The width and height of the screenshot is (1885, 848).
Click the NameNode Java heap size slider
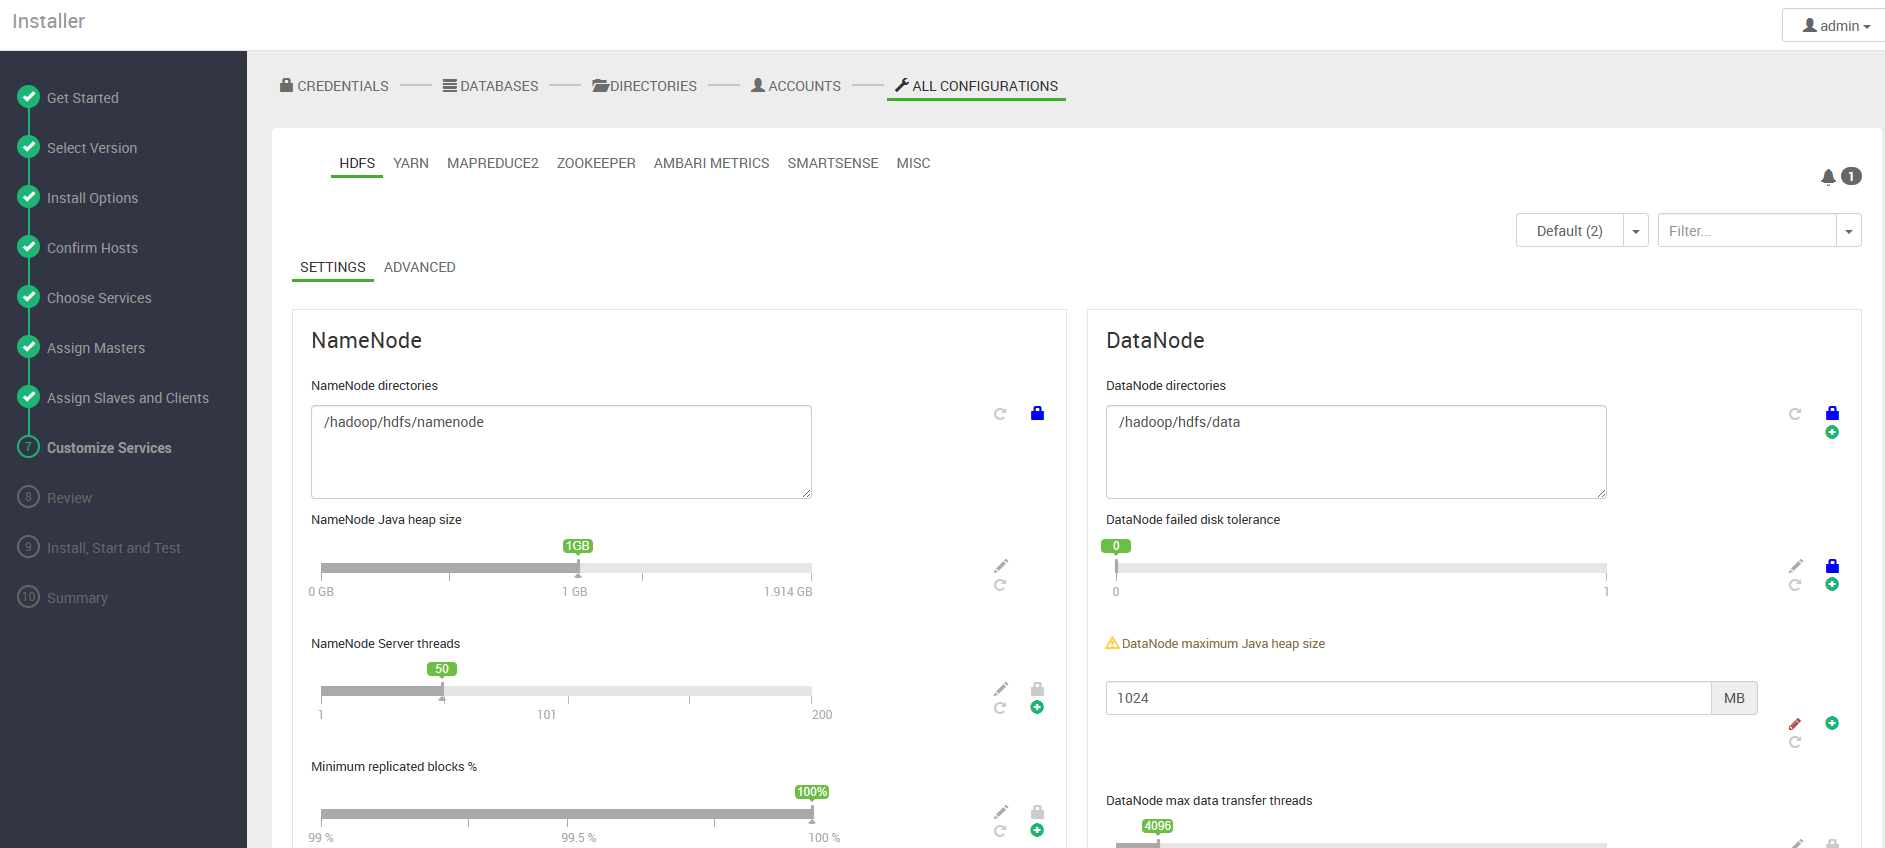coord(566,568)
